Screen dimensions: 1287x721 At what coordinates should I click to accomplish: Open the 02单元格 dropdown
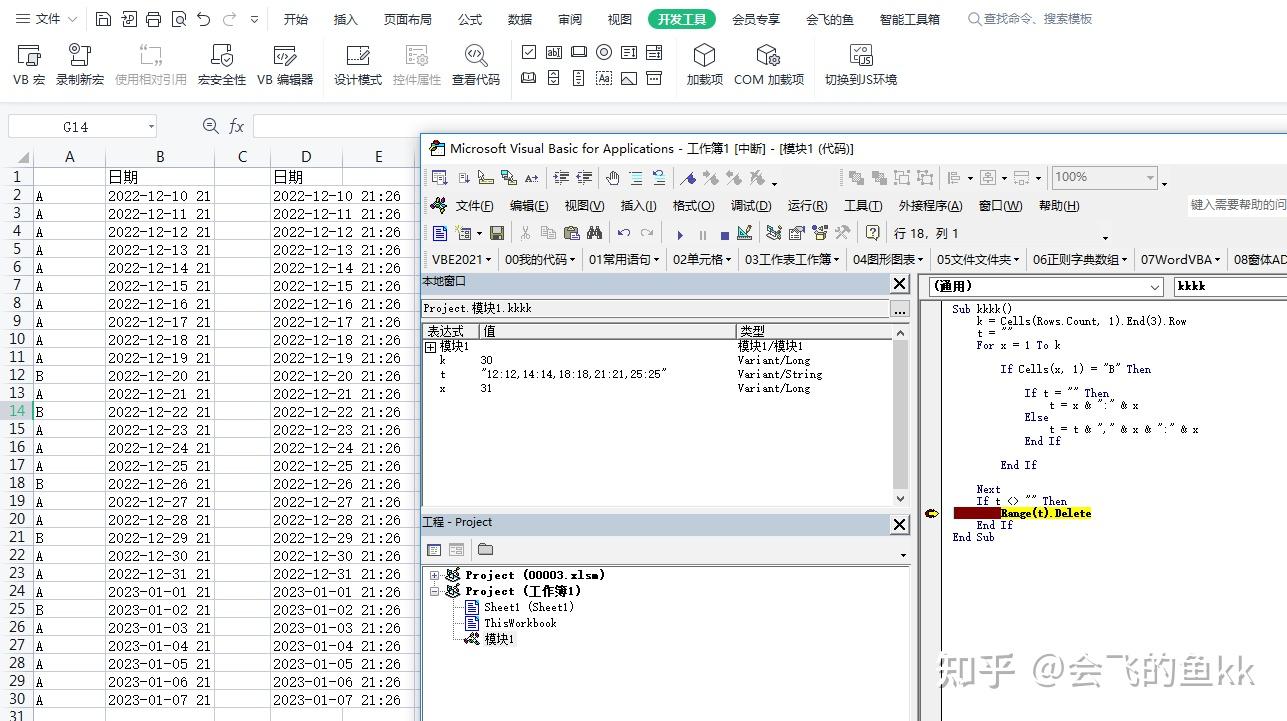coord(702,259)
